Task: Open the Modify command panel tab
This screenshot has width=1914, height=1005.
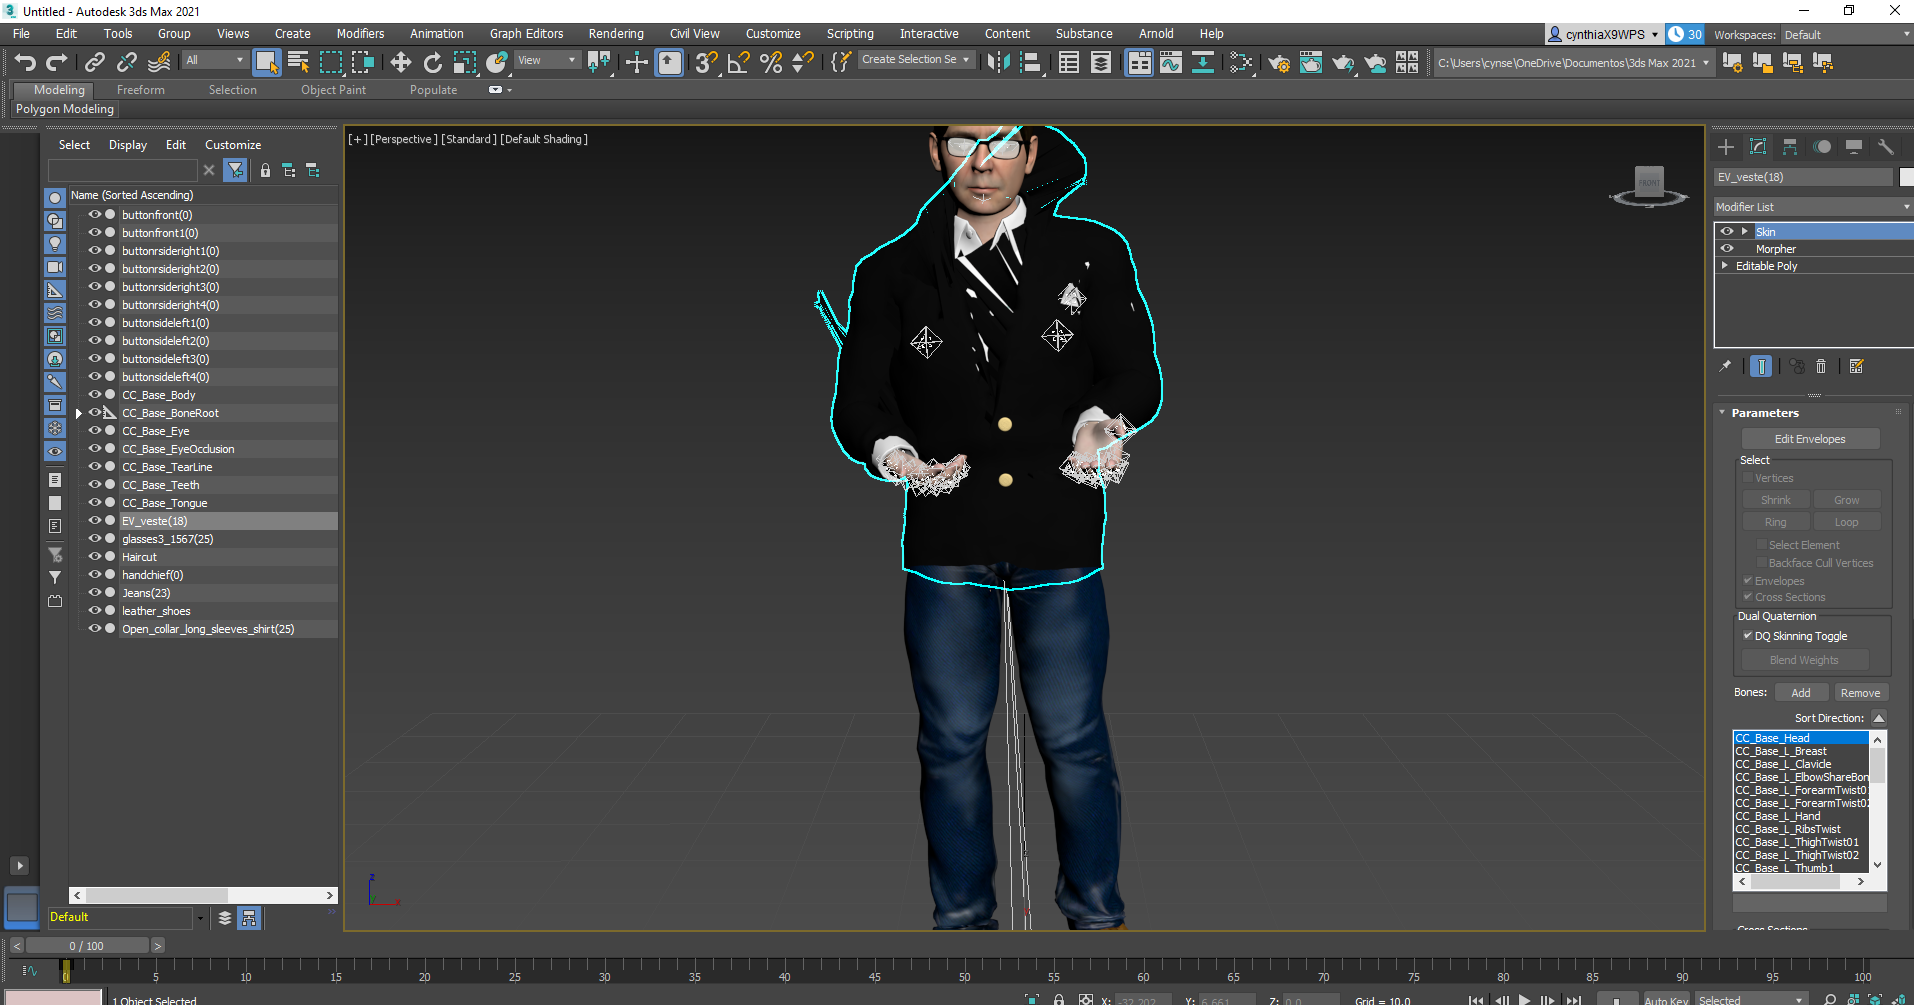Action: tap(1758, 147)
